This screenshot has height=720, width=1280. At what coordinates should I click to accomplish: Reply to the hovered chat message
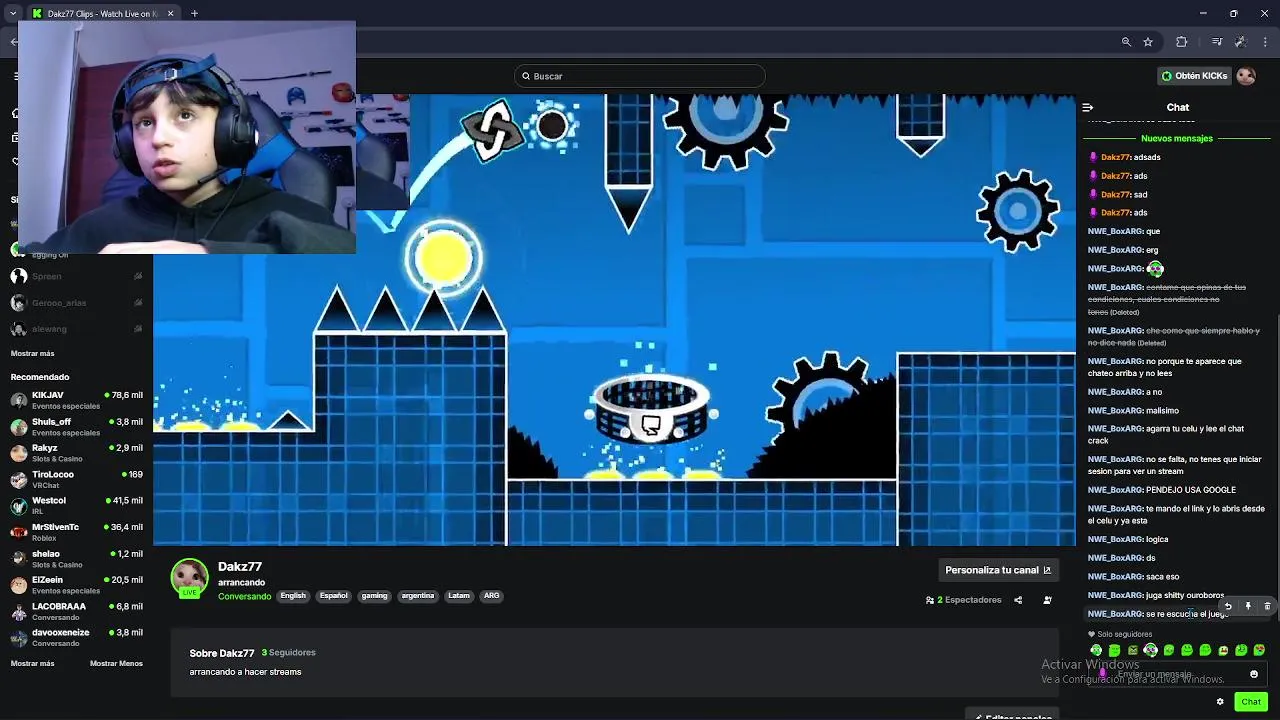(1228, 606)
